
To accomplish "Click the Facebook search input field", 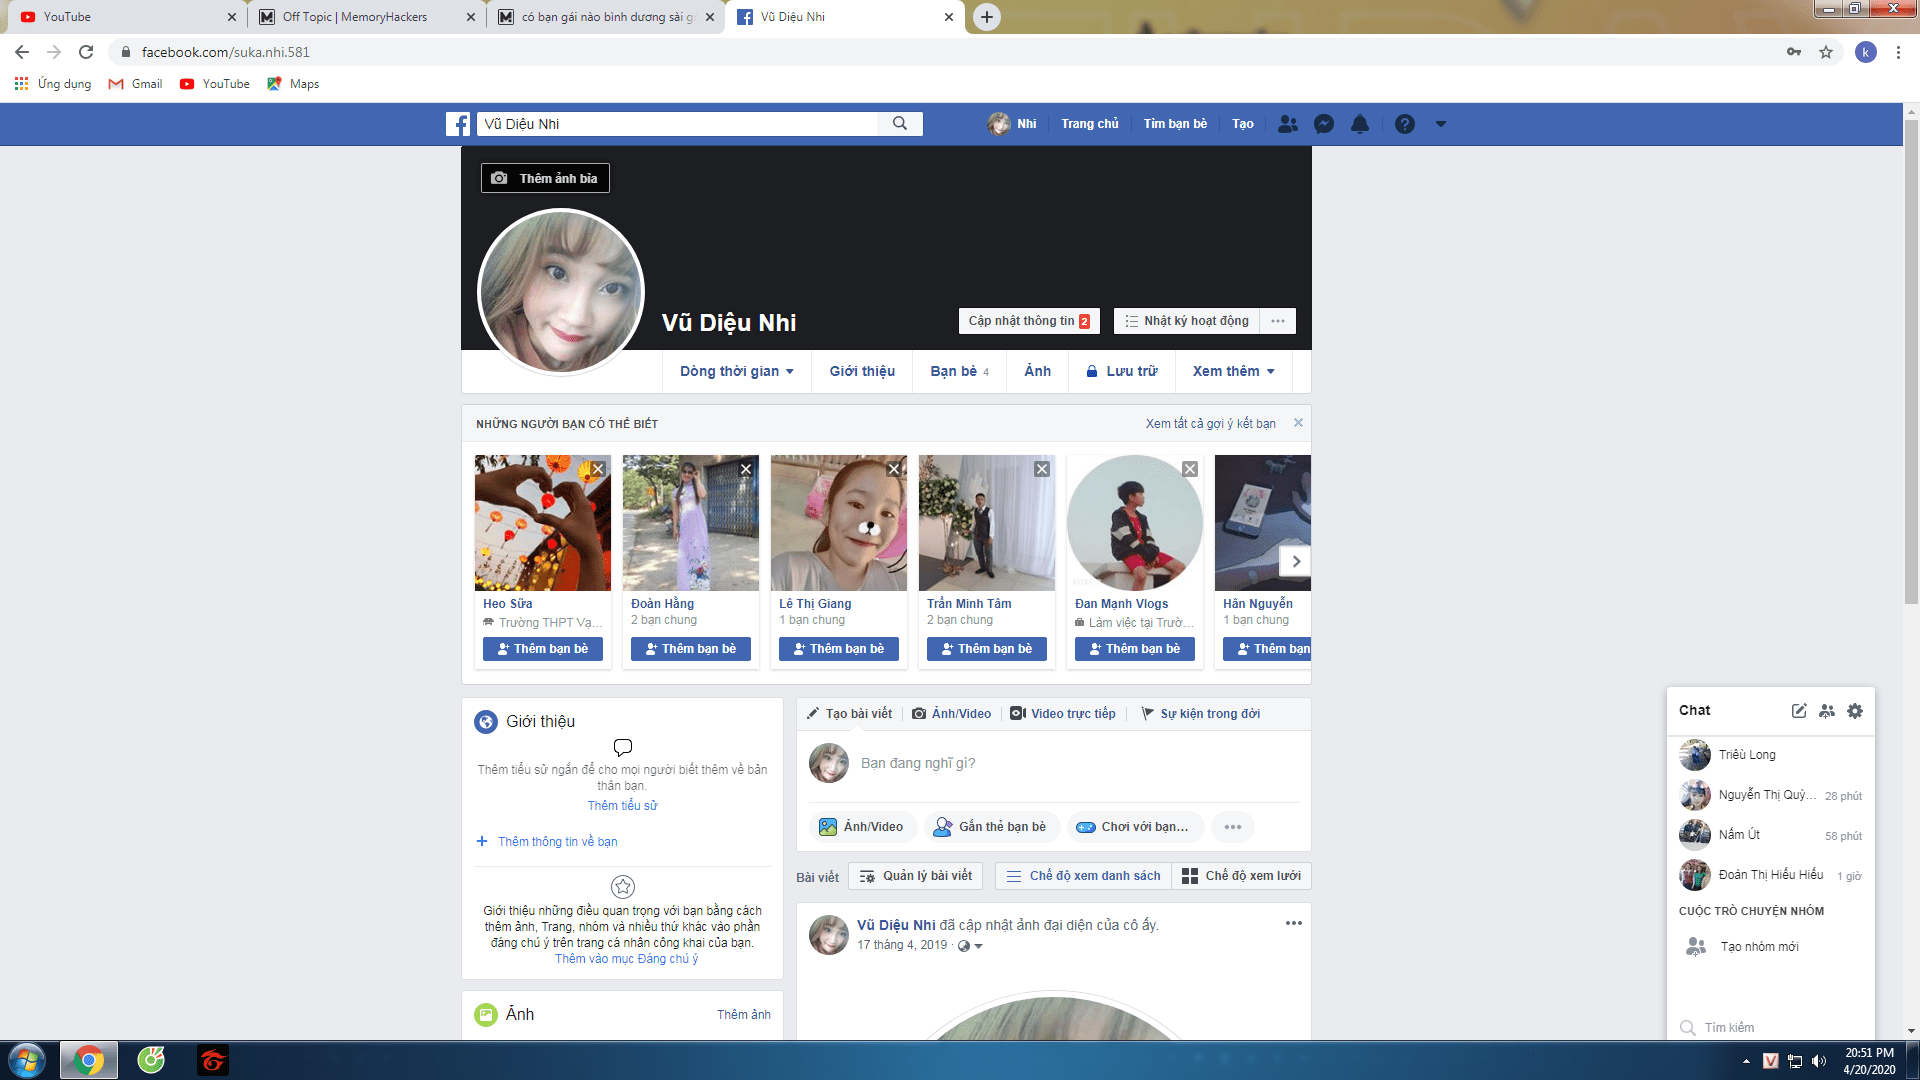I will [677, 124].
